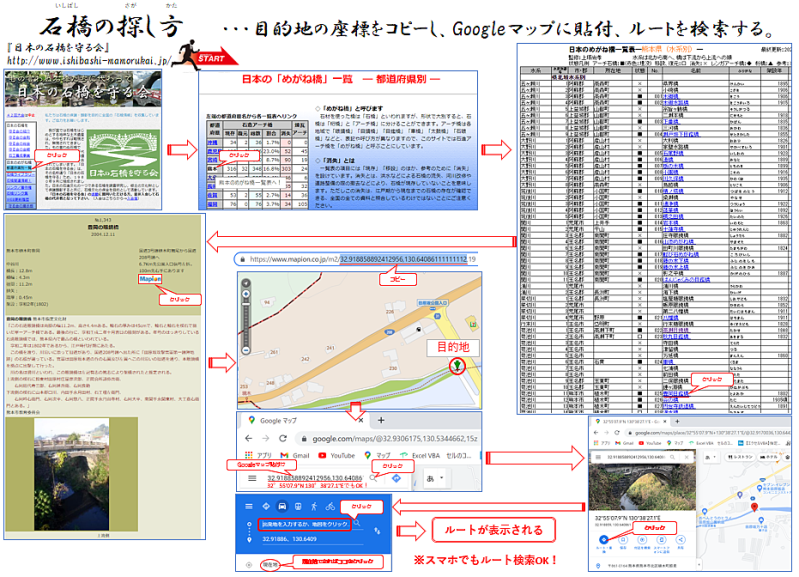Select the bicycle mode icon
Image resolution: width=799 pixels, height=577 pixels.
coord(330,506)
